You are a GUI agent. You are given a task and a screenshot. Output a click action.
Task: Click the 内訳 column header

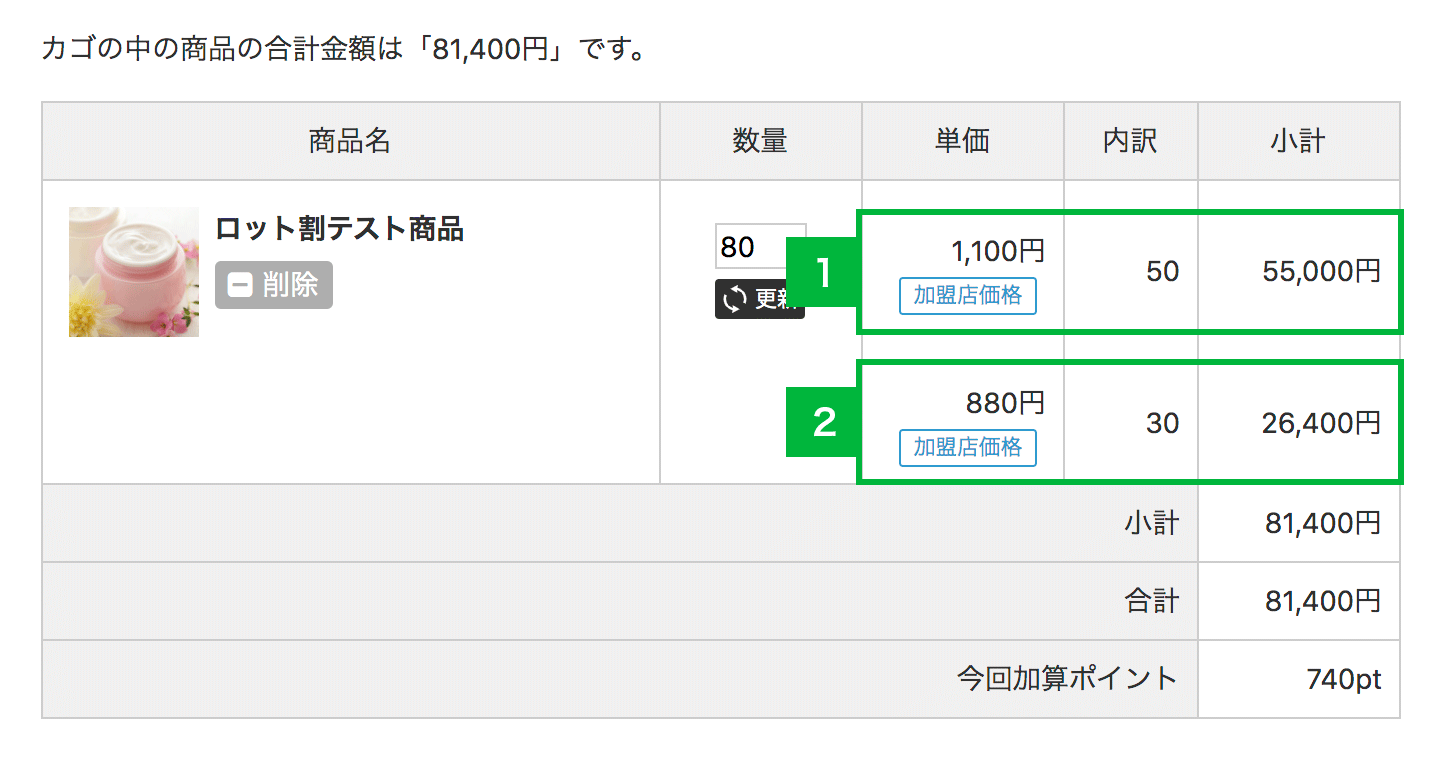tap(1130, 141)
